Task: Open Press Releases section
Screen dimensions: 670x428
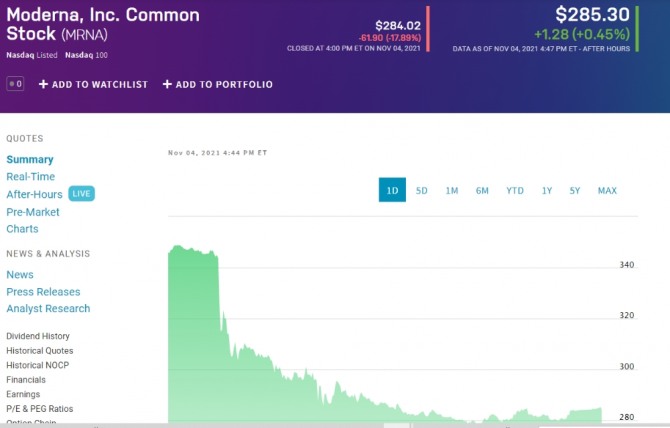Action: [43, 292]
